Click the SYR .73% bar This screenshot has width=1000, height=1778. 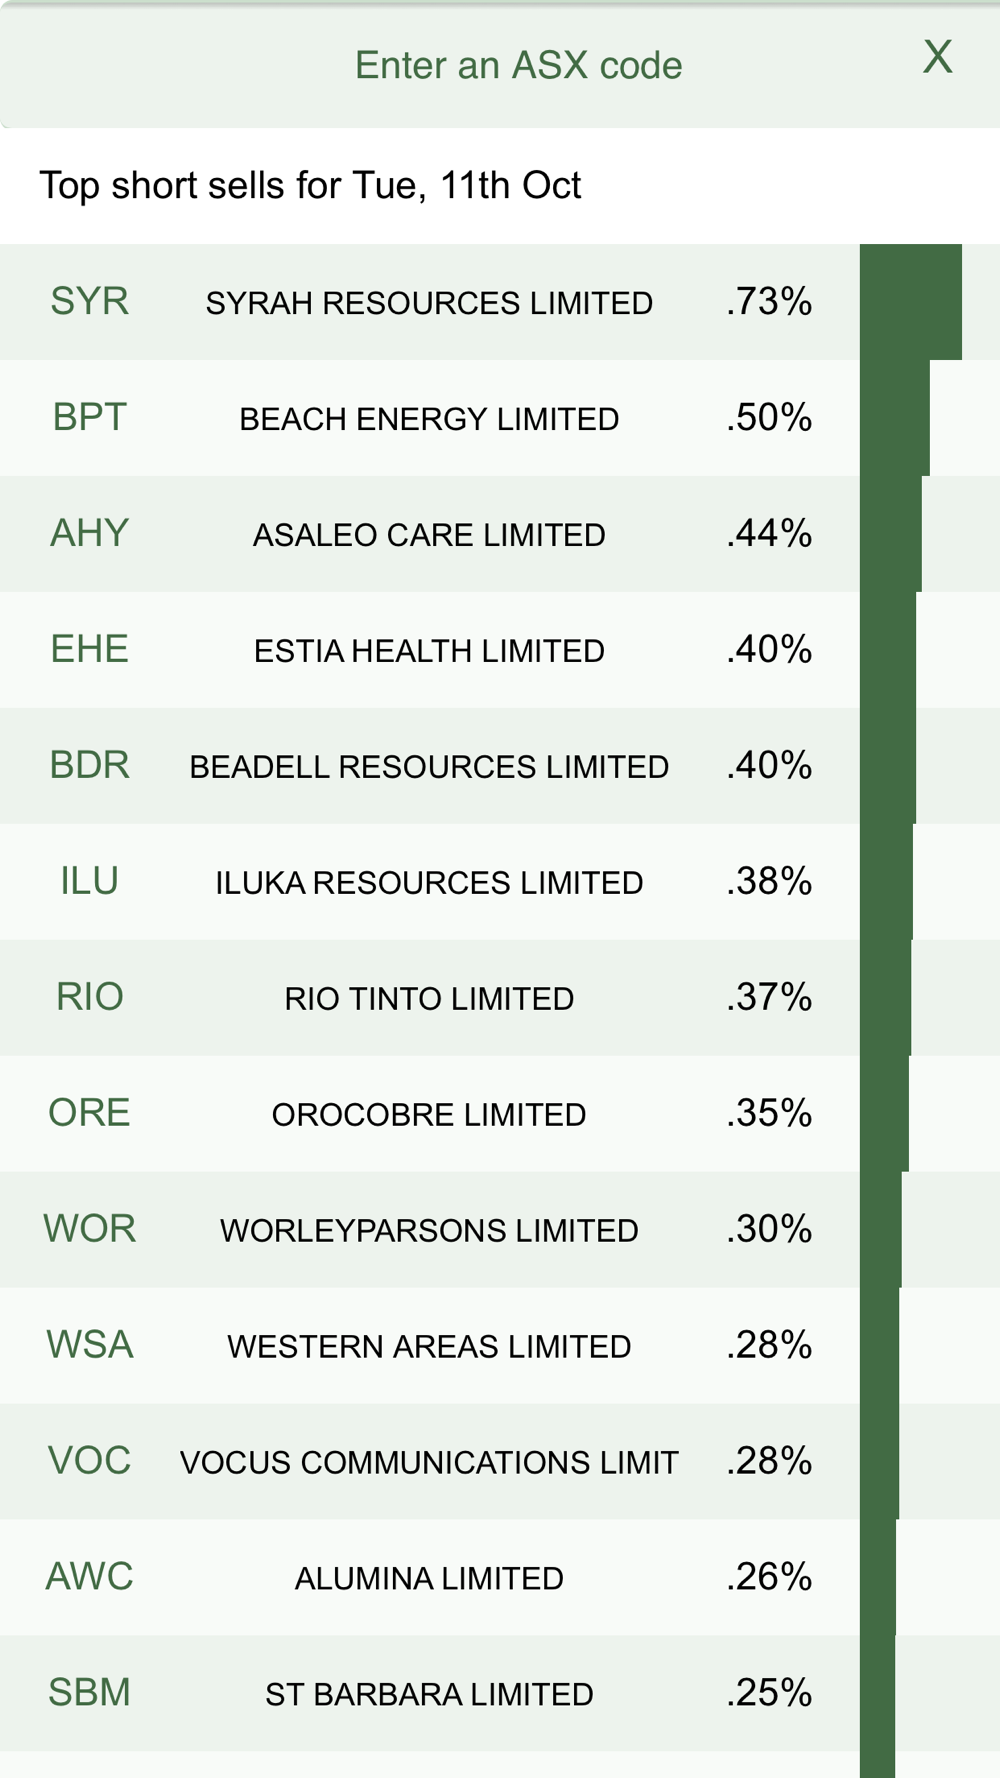(x=911, y=302)
